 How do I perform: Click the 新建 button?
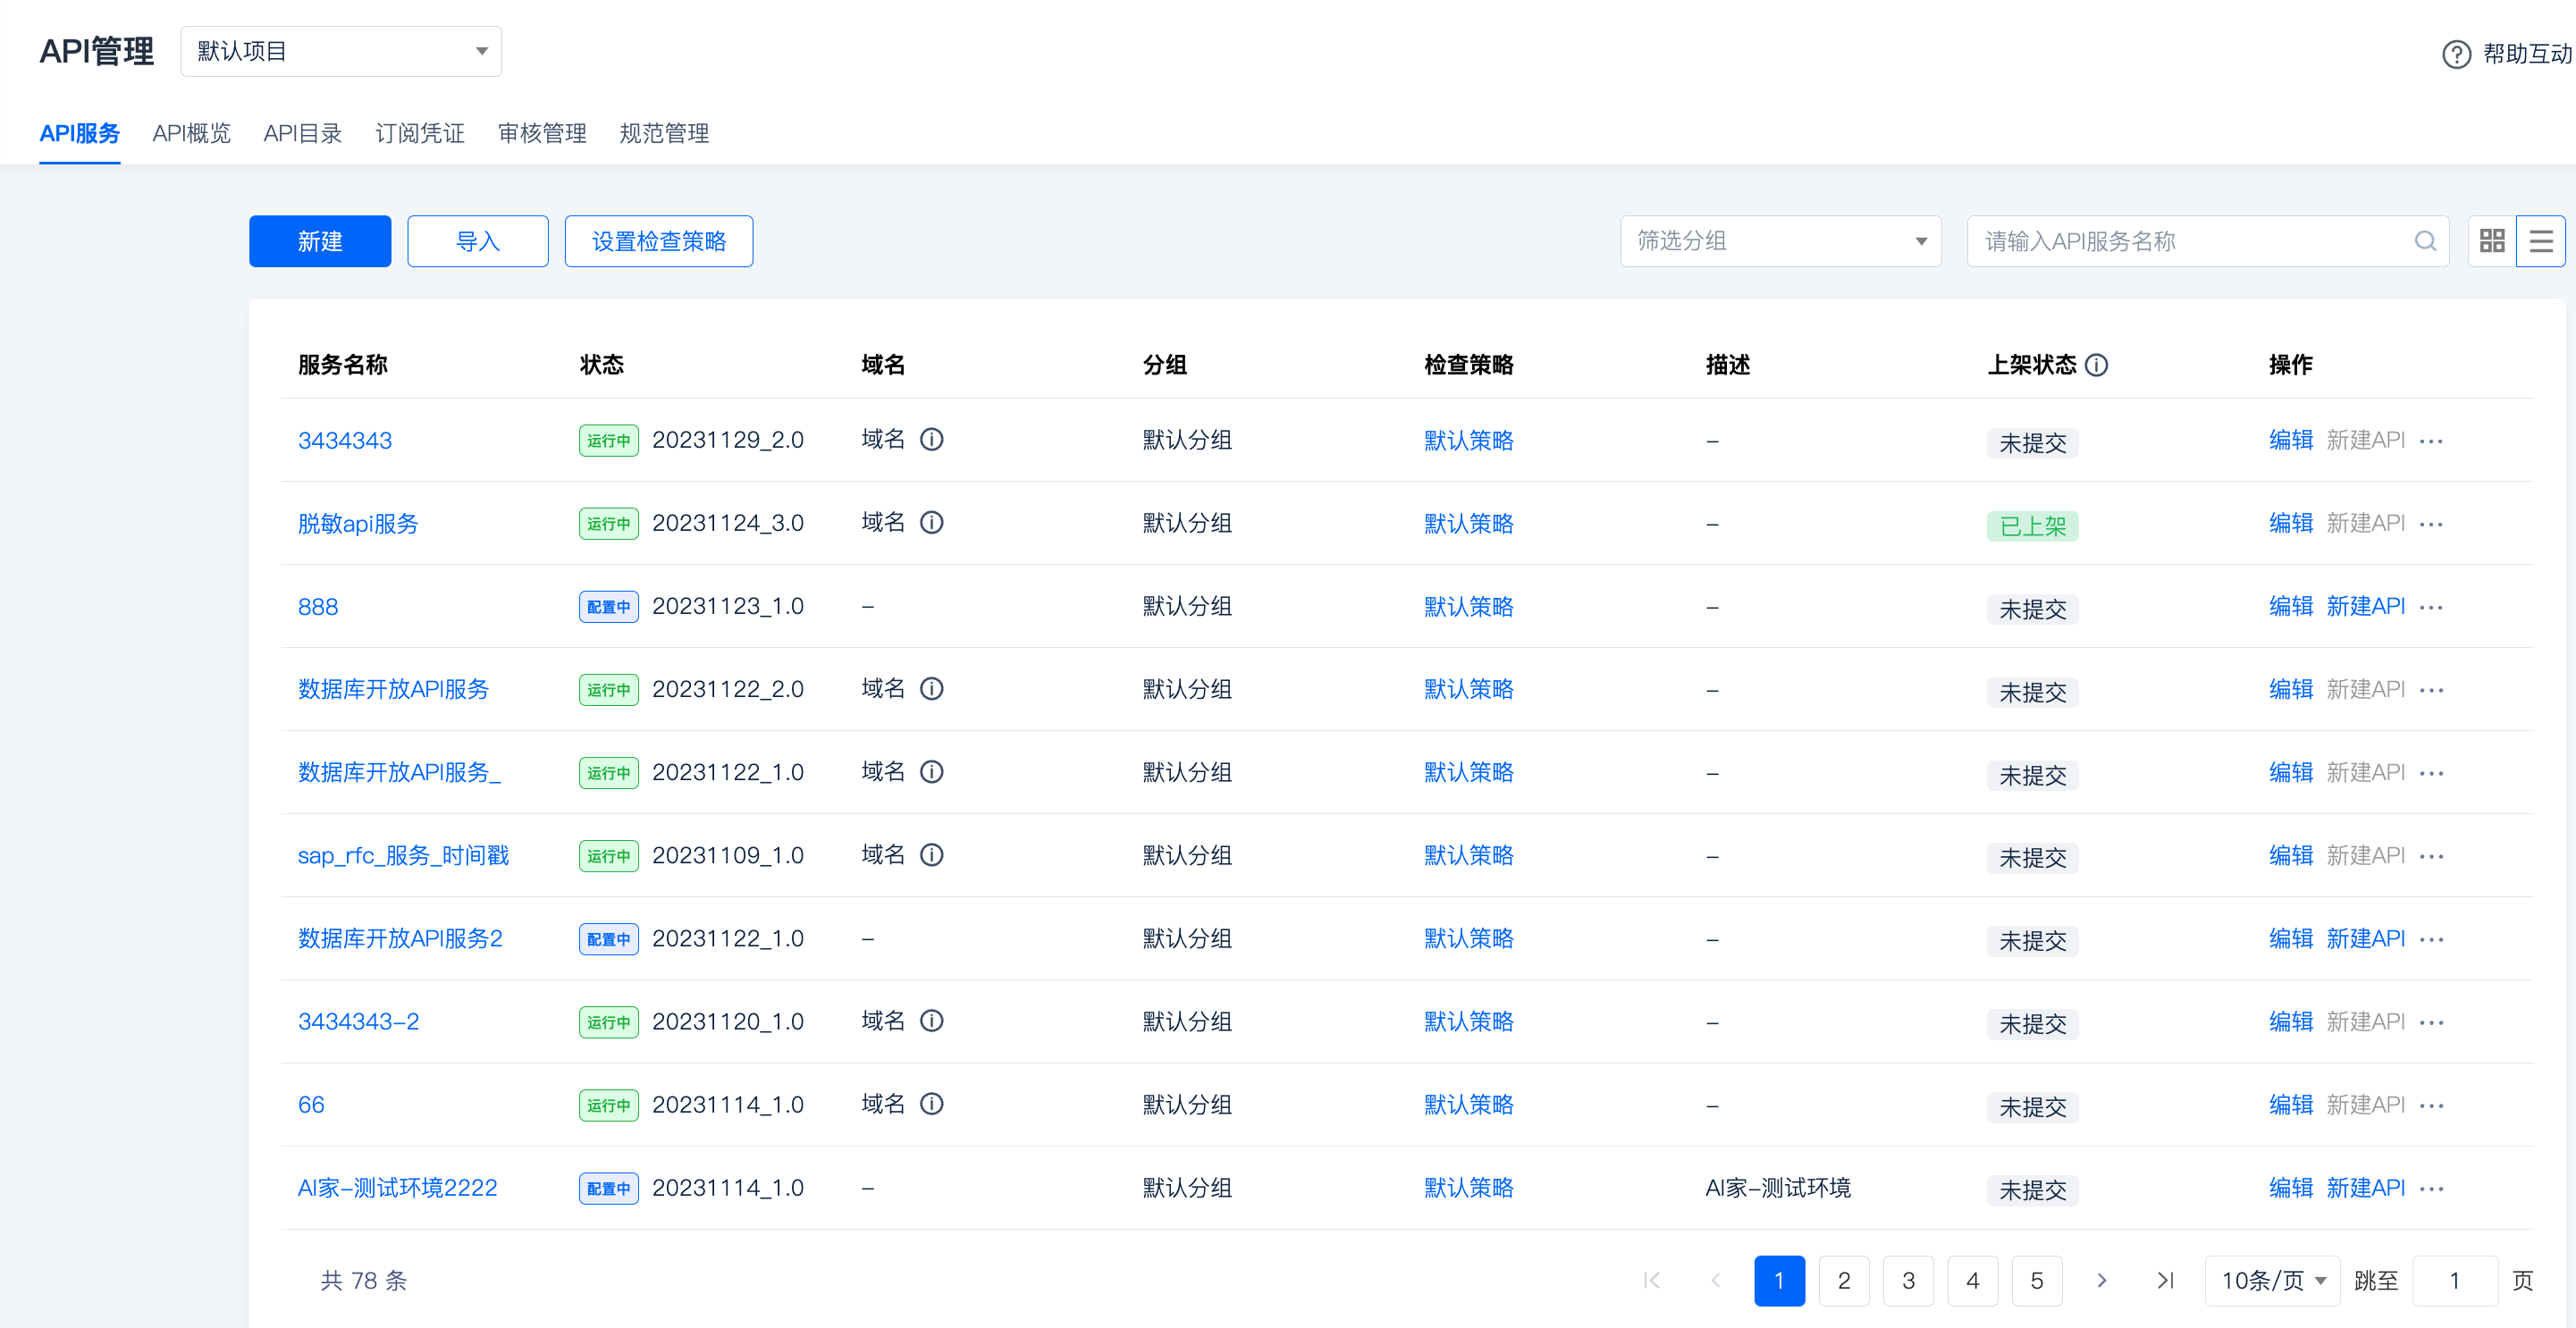tap(320, 241)
